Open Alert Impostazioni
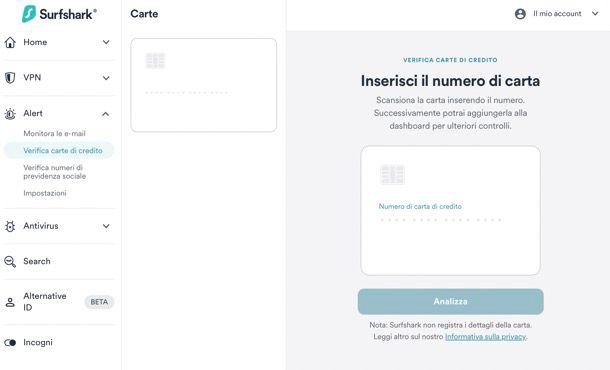The image size is (610, 370). pyautogui.click(x=45, y=193)
